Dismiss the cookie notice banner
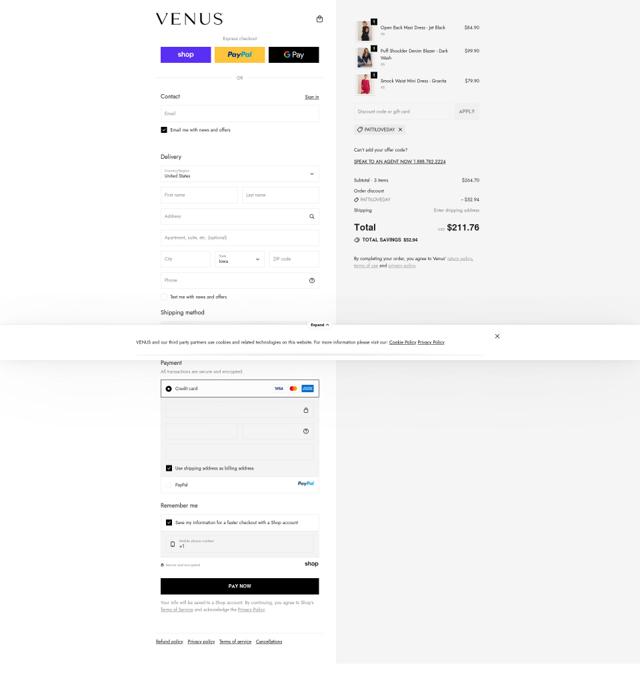This screenshot has height=699, width=640. click(497, 336)
